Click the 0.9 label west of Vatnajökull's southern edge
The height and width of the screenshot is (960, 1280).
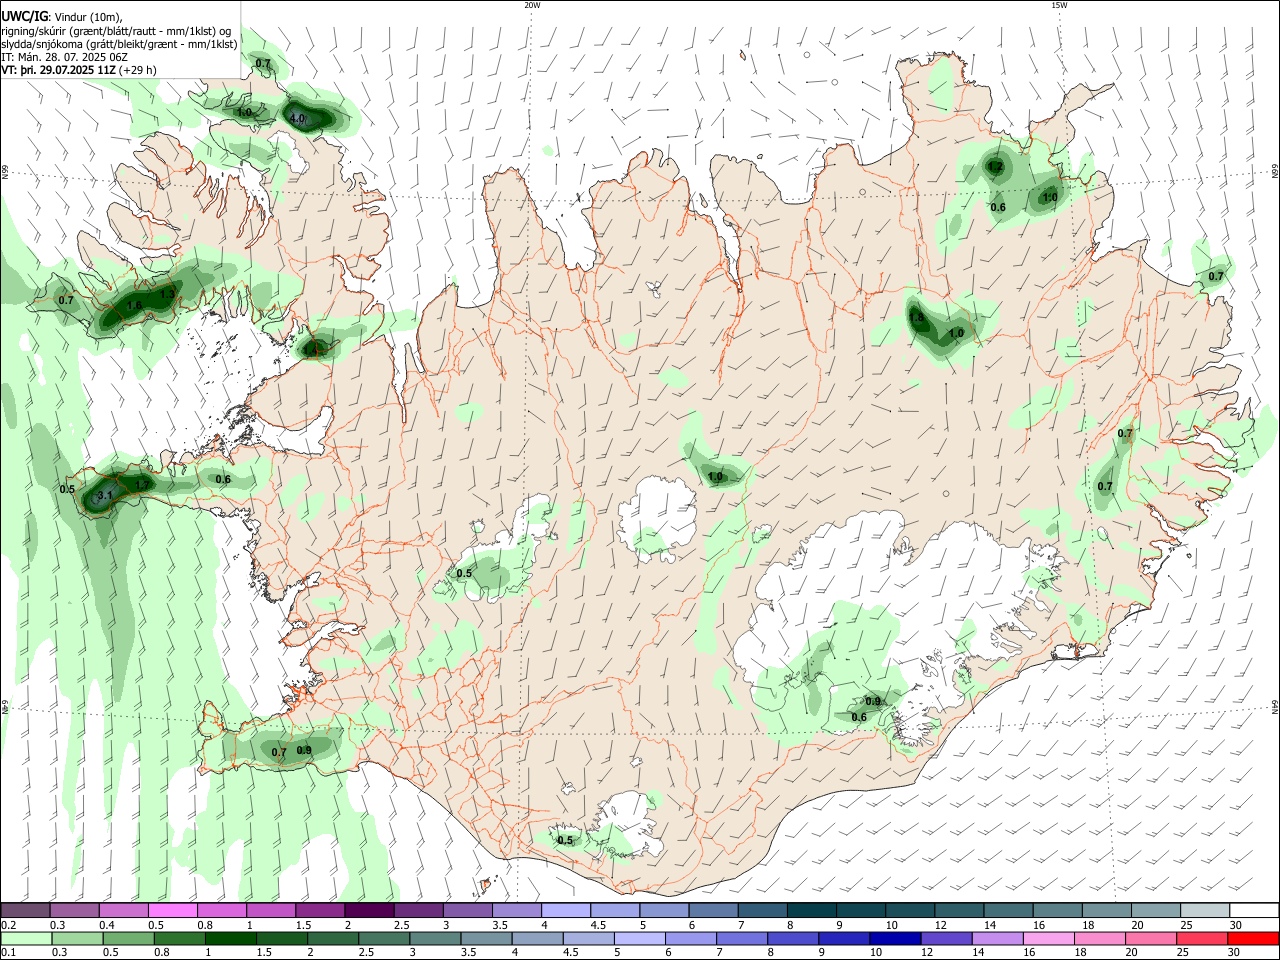point(873,701)
